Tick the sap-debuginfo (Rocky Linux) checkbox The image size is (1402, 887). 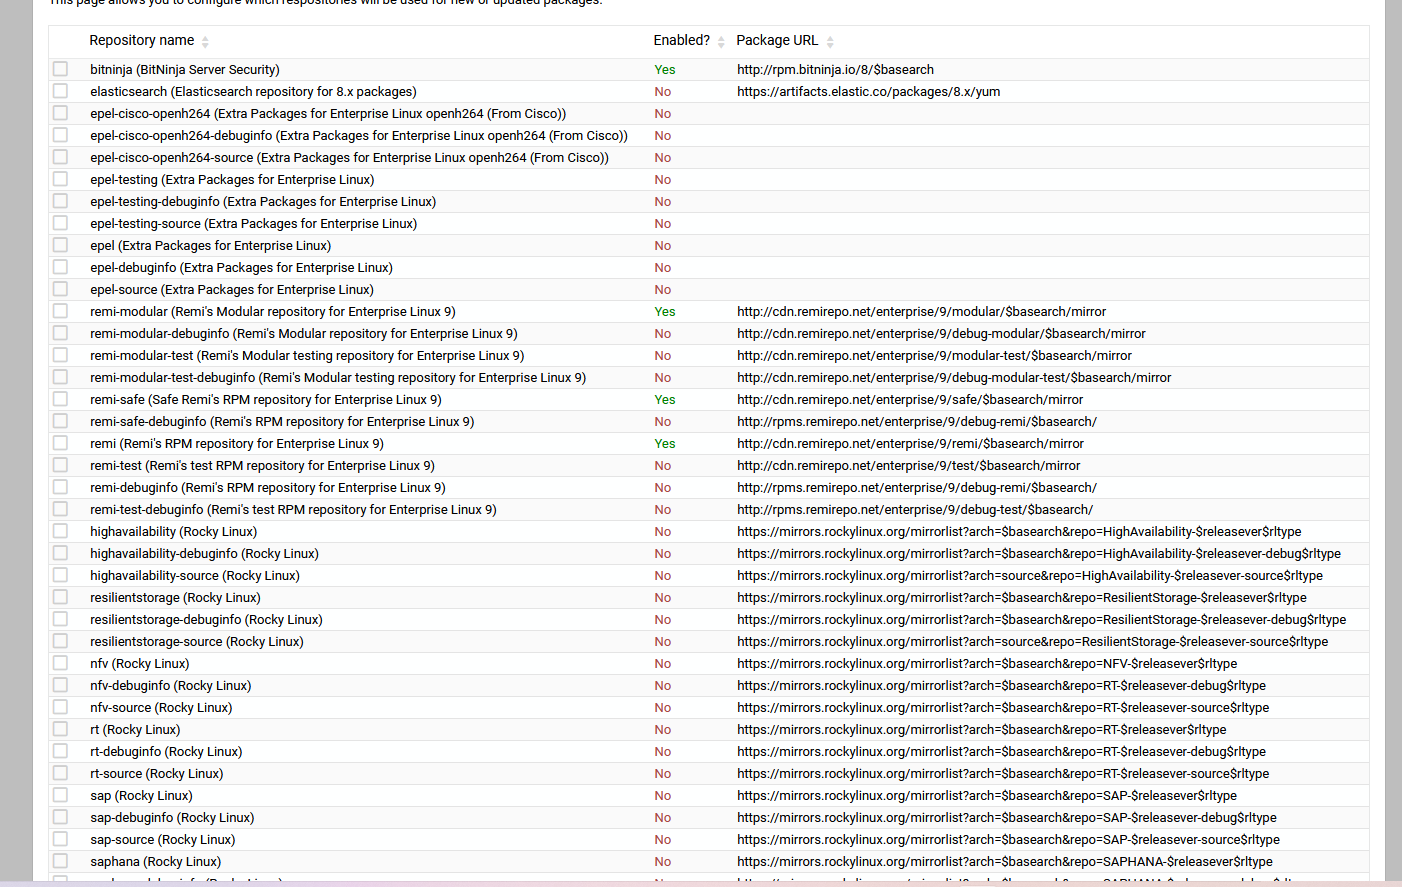click(61, 817)
